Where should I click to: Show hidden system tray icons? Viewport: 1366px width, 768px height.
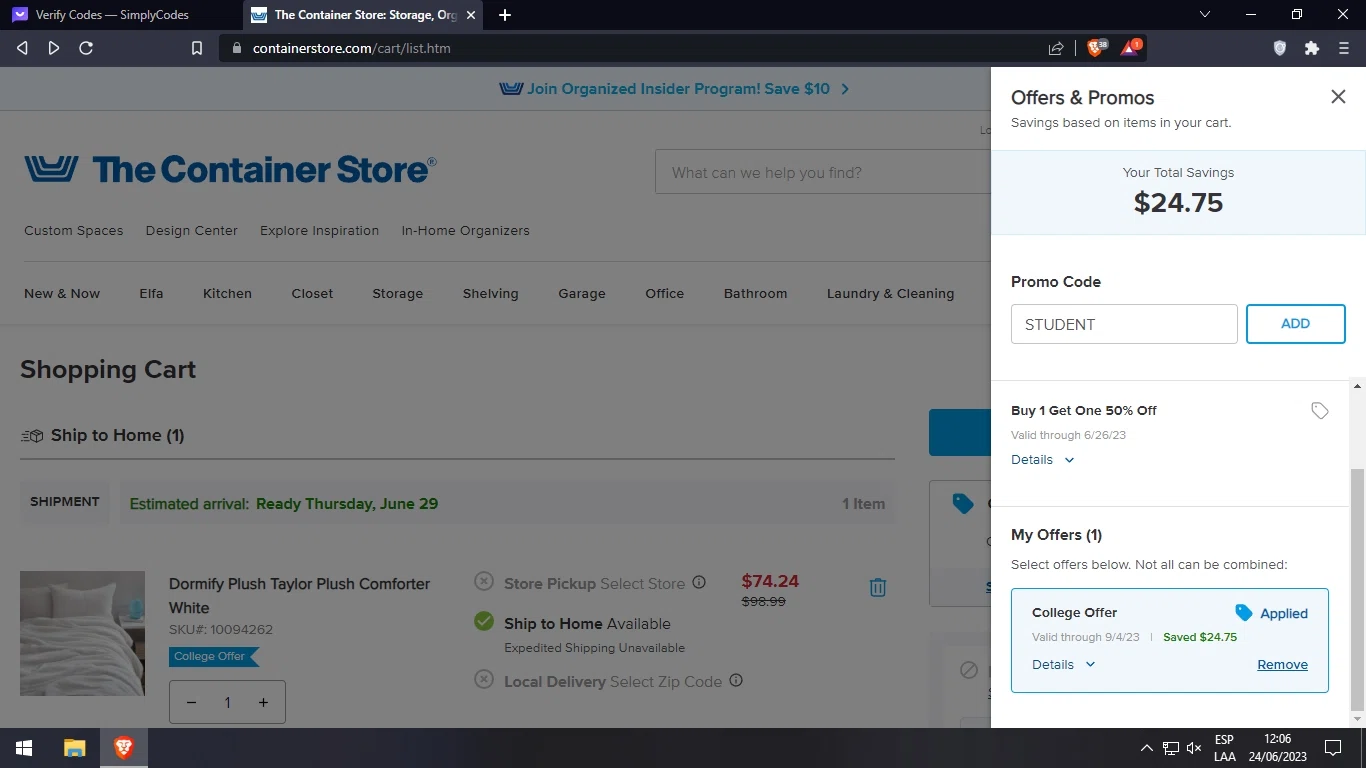click(1146, 748)
